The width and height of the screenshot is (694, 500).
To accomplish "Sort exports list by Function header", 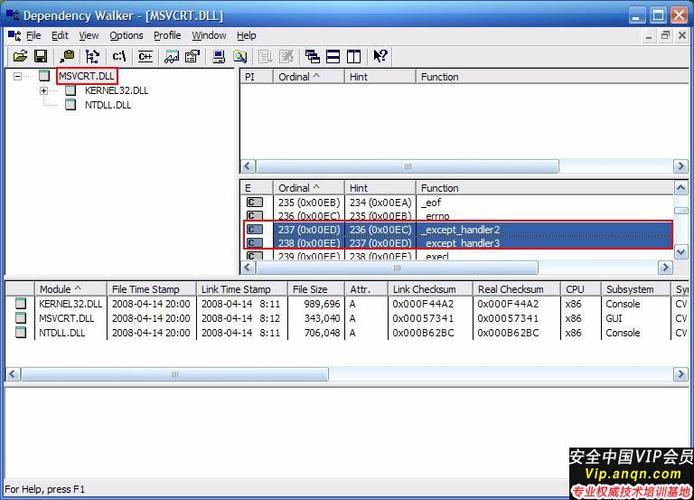I will coord(544,188).
